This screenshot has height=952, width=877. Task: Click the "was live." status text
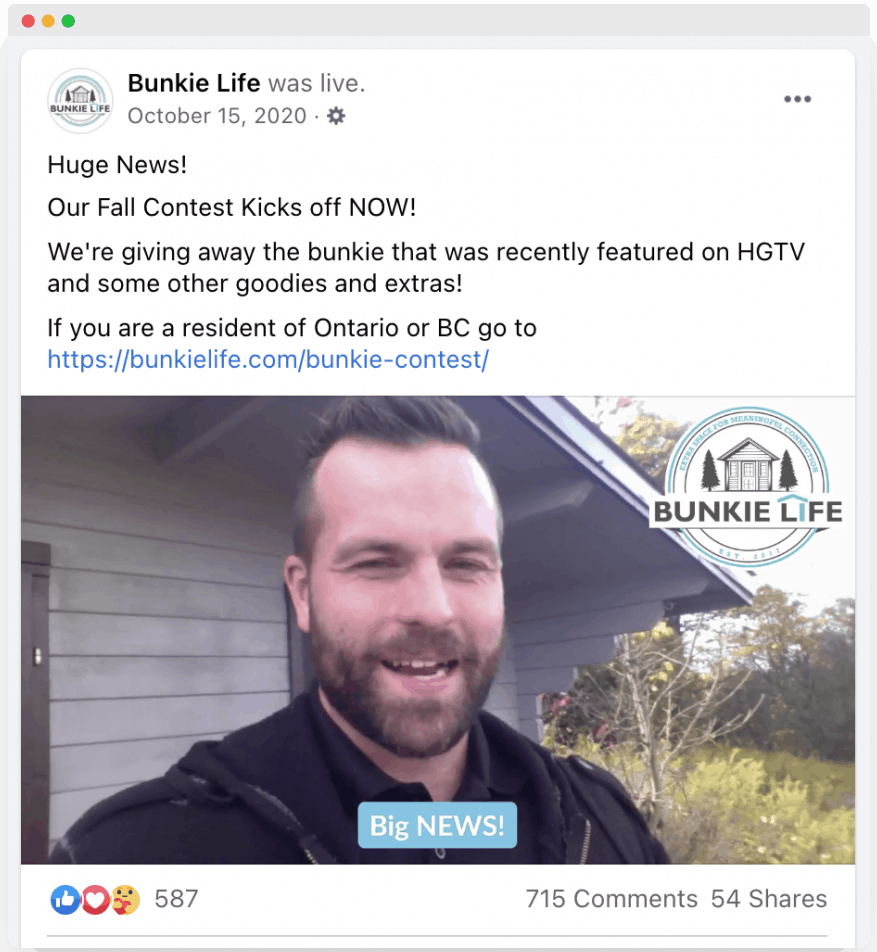[316, 83]
